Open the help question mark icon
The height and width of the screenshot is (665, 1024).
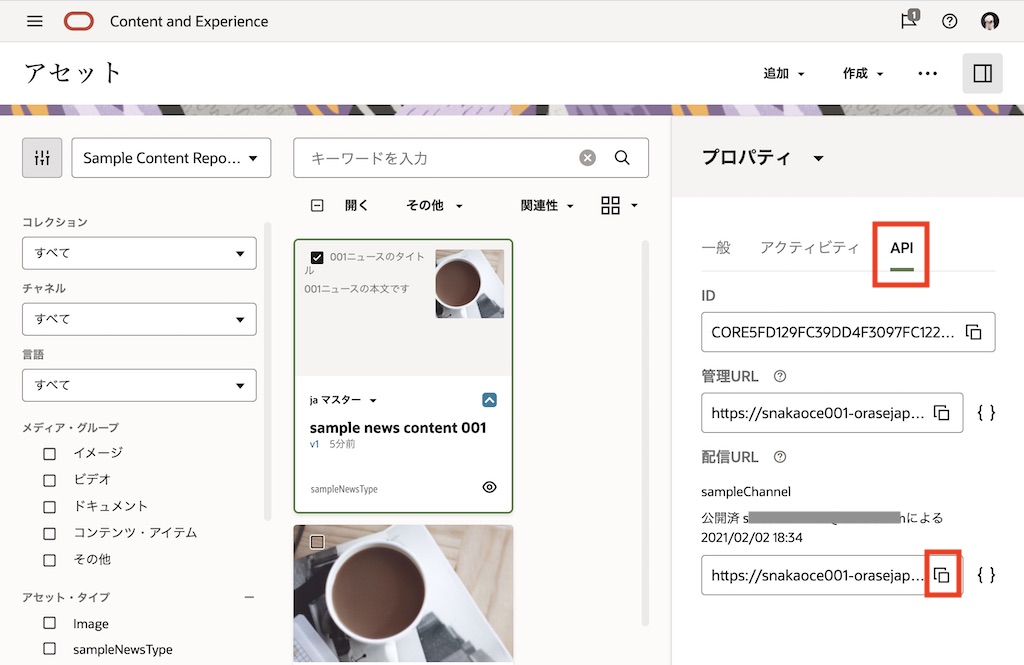click(950, 21)
